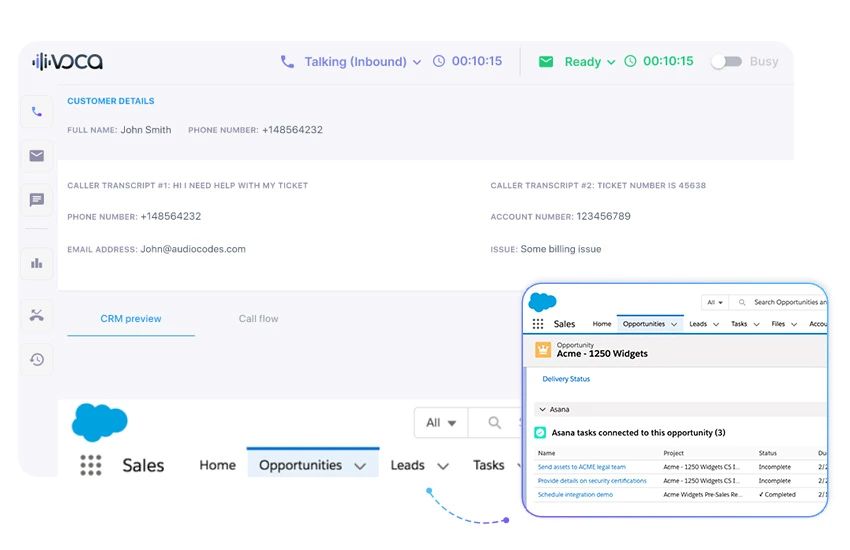
Task: Open the Delivery Status link
Action: click(x=566, y=379)
